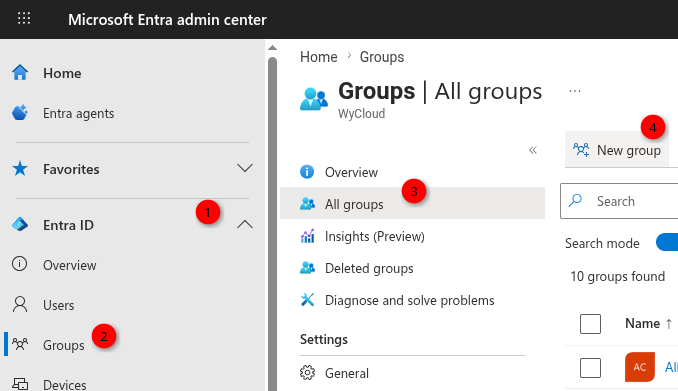Sort by the Name column arrow
Image resolution: width=678 pixels, height=391 pixels.
pos(668,323)
